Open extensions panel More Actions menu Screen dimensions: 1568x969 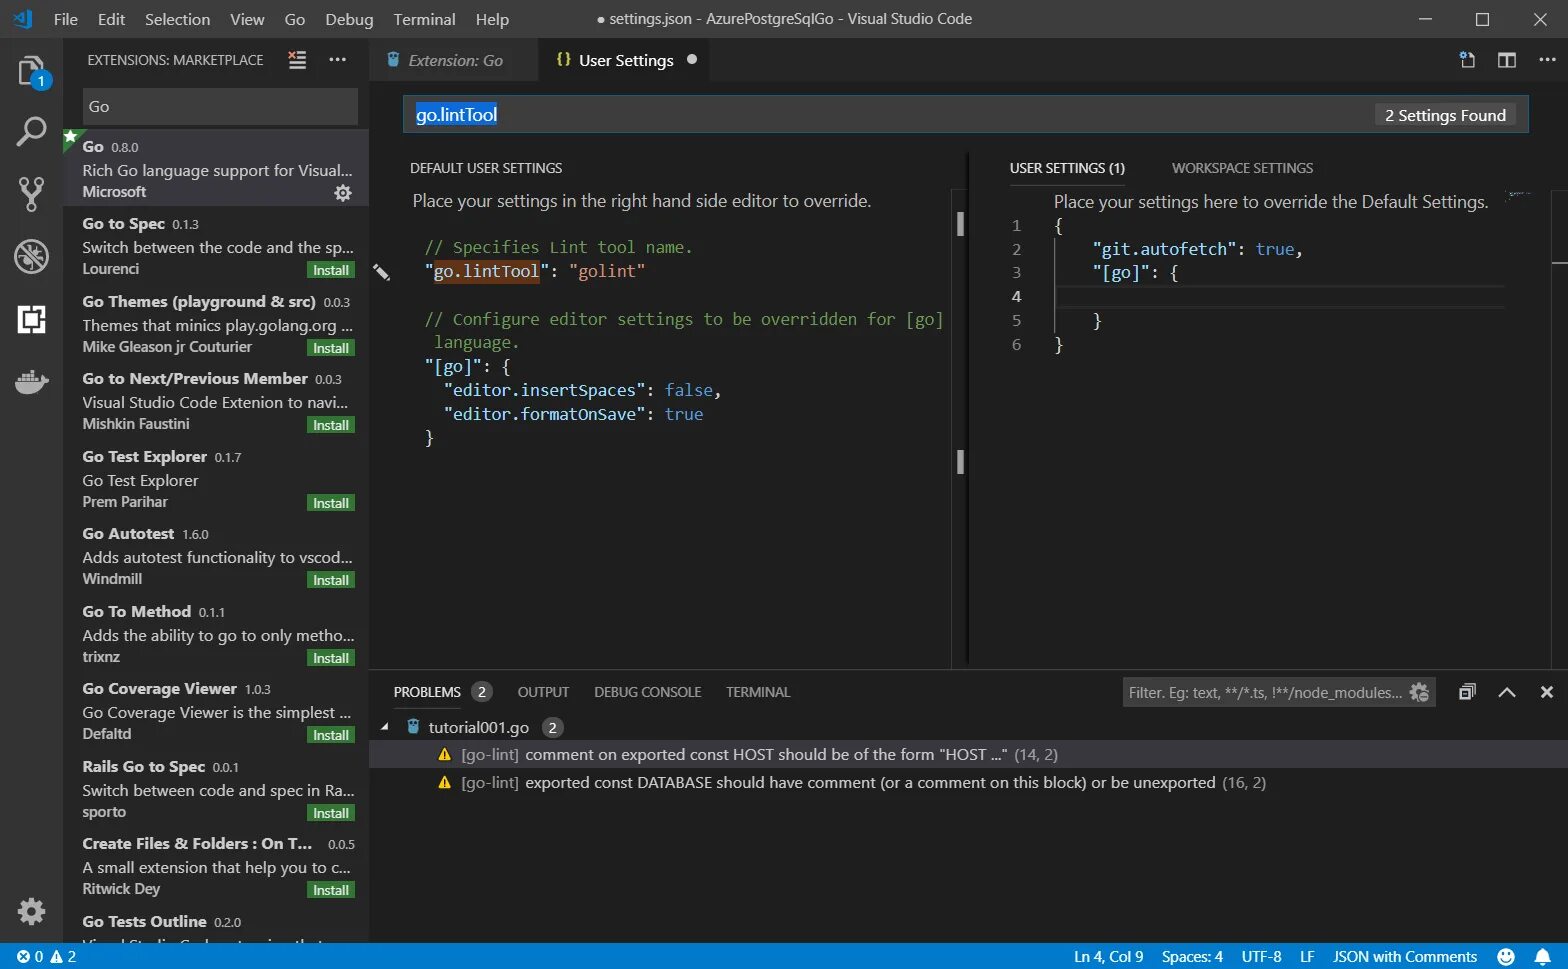[x=338, y=60]
